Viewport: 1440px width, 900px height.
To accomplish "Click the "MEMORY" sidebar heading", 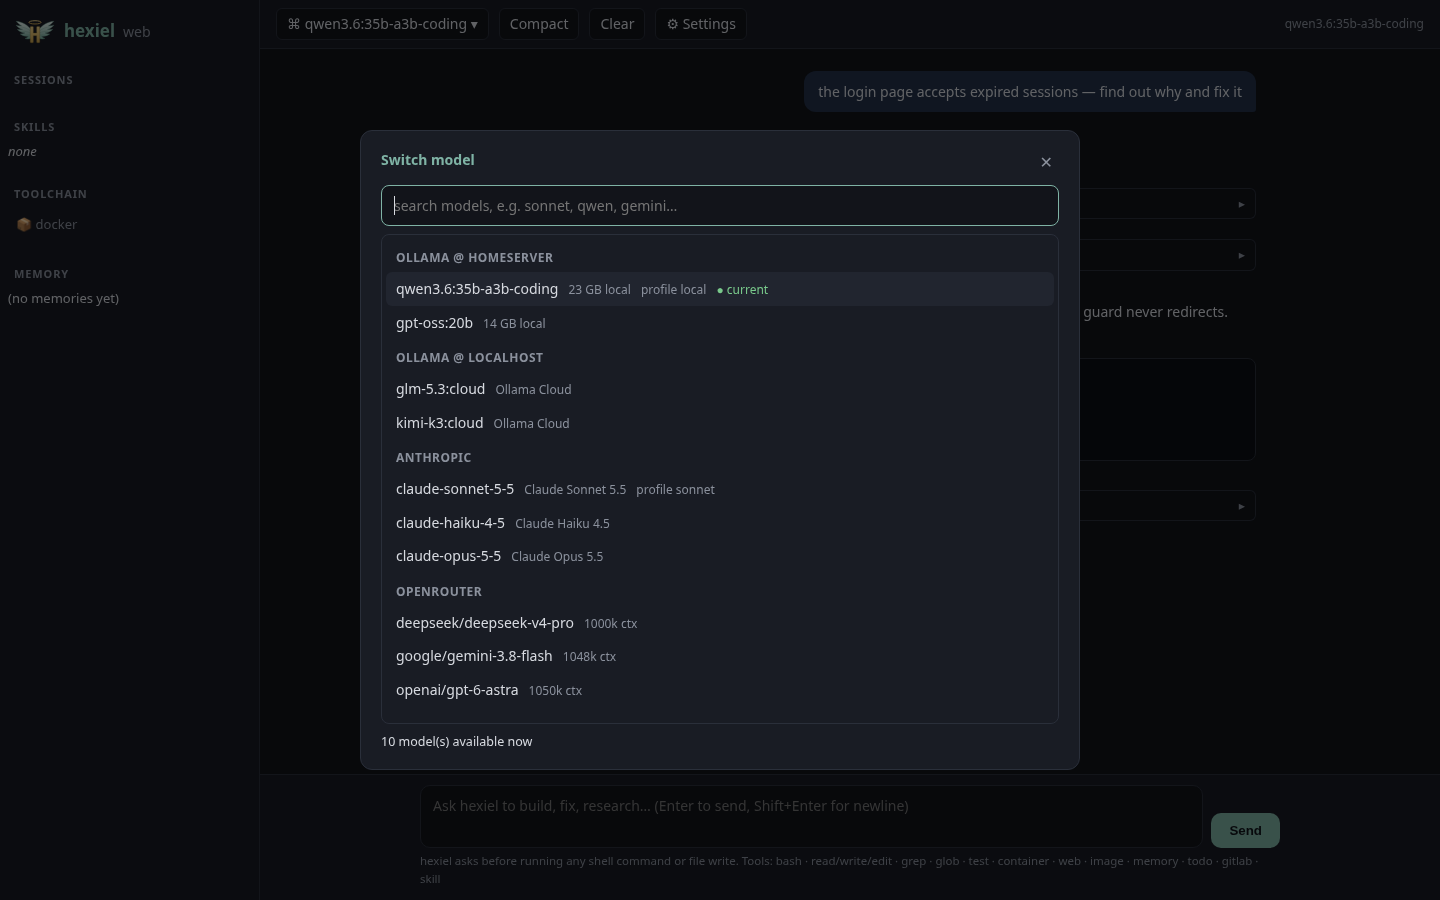I will tap(41, 274).
